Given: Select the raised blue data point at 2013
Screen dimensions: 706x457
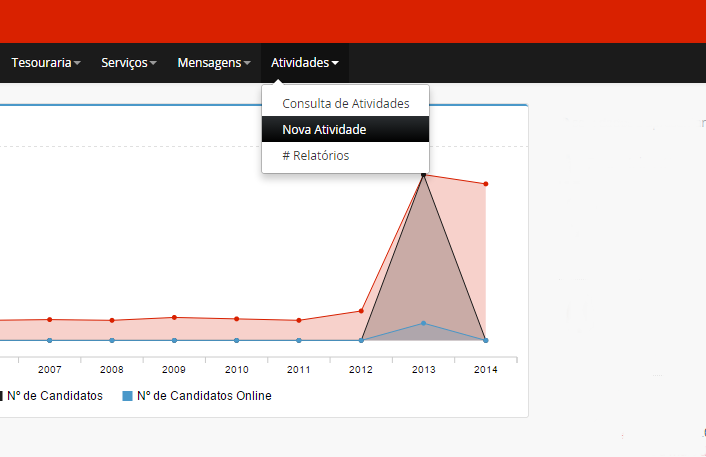Looking at the screenshot, I should click(x=423, y=323).
